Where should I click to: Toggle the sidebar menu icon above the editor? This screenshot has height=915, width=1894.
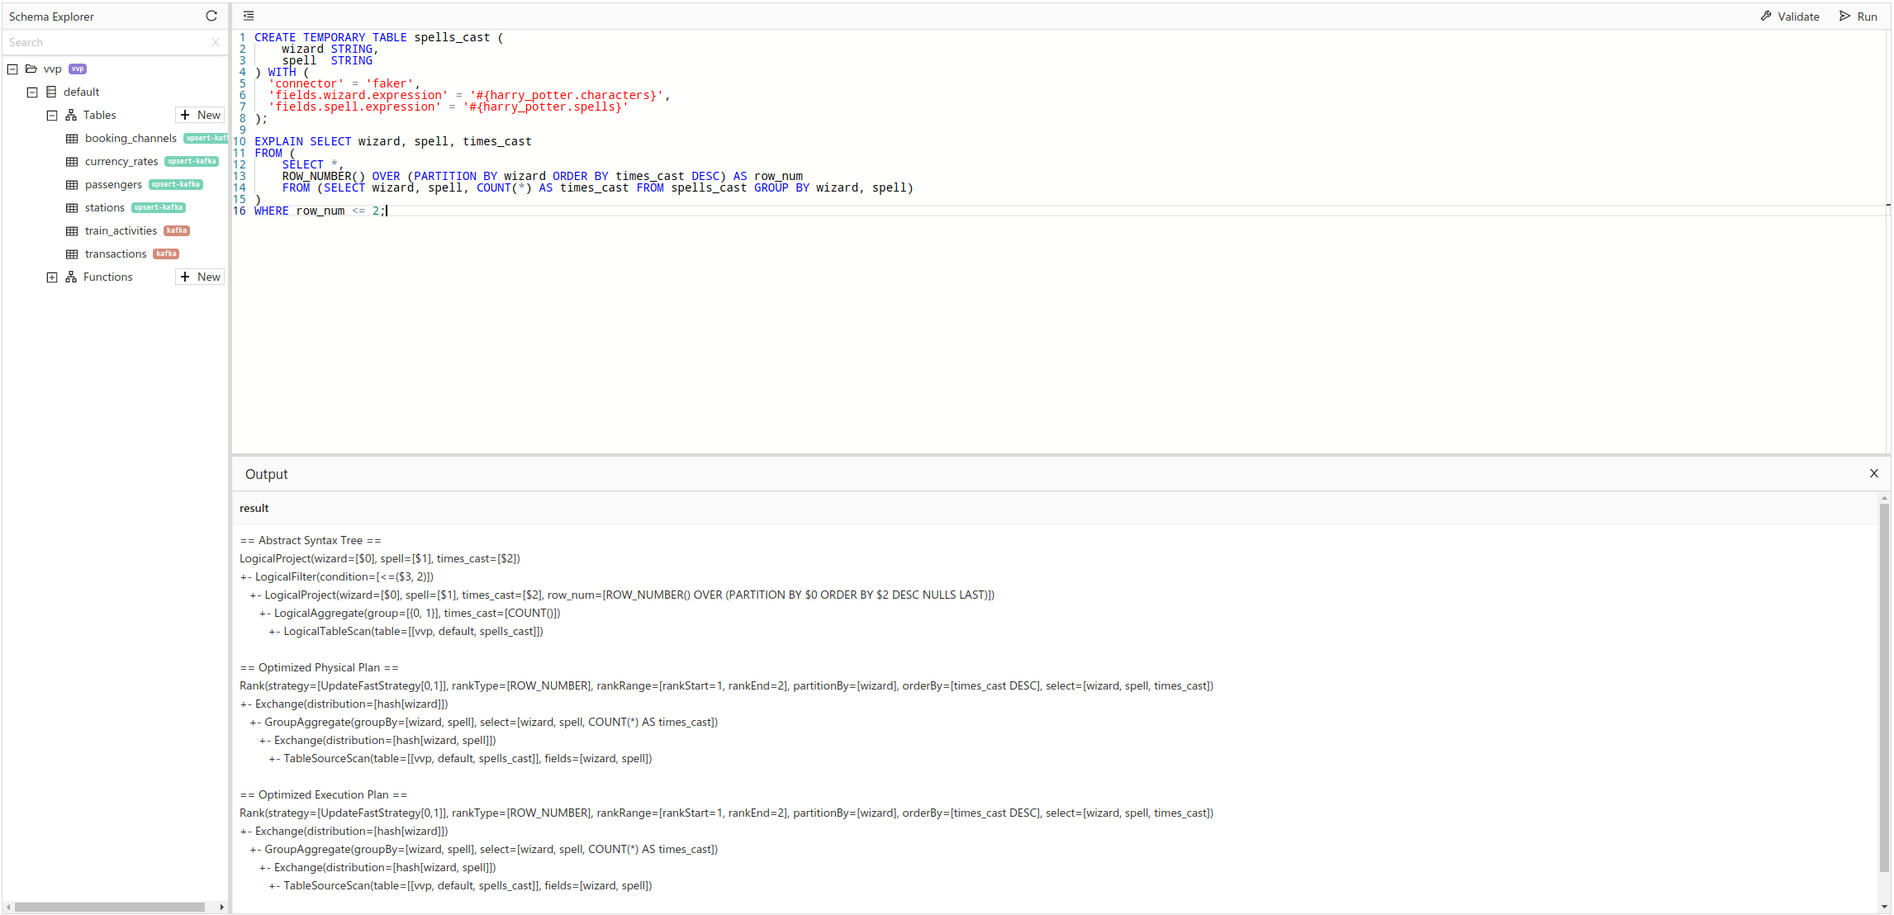click(248, 16)
